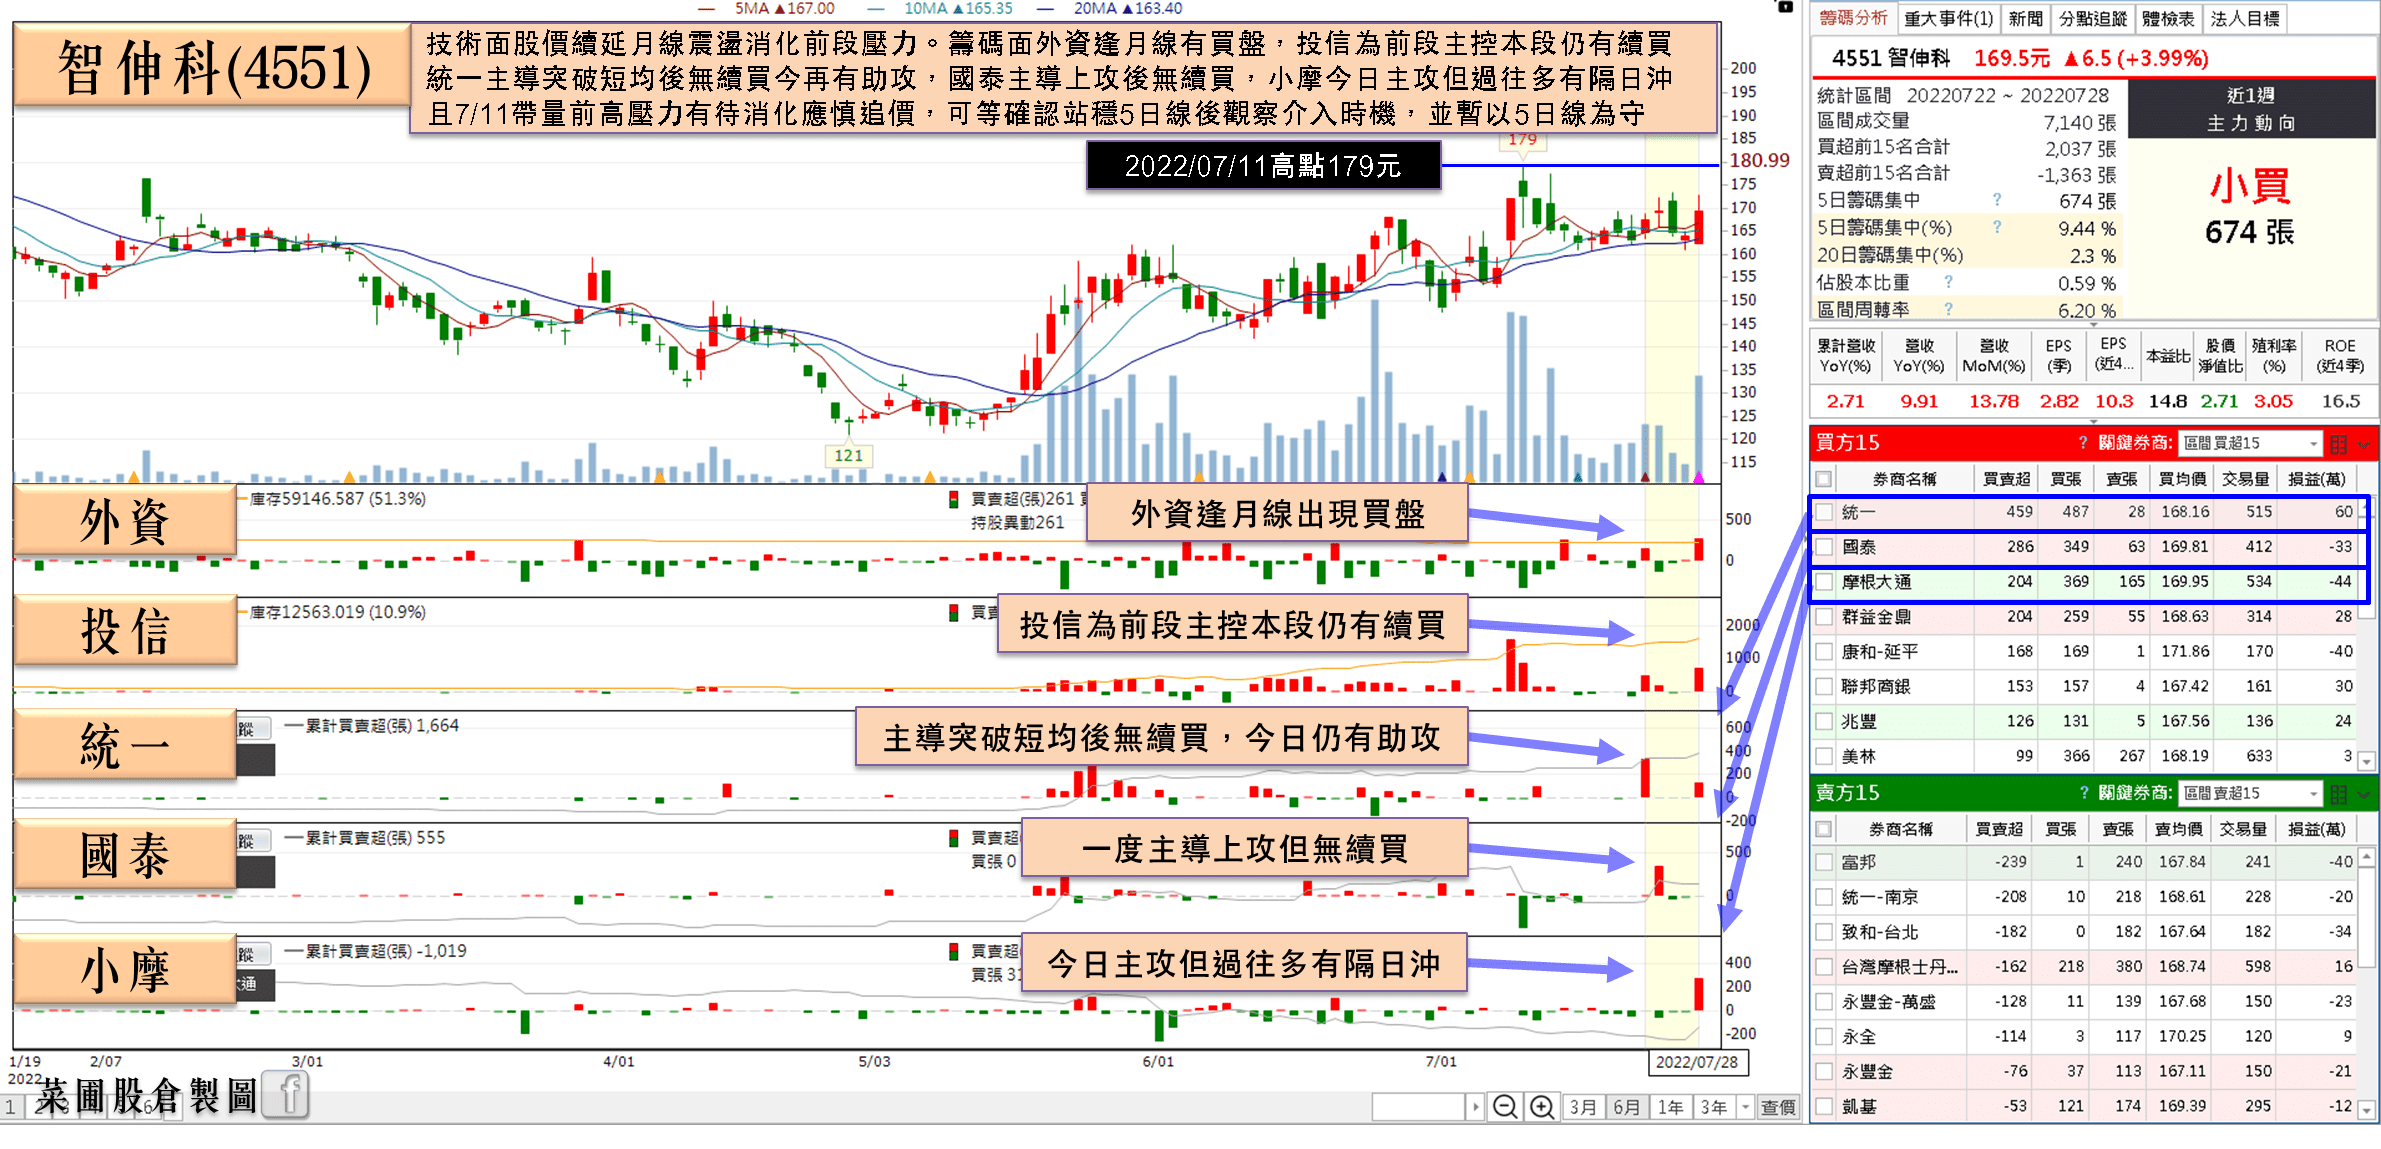2381x1149 pixels.
Task: Click the 4551 智伸科 stock title
Action: pos(1890,58)
